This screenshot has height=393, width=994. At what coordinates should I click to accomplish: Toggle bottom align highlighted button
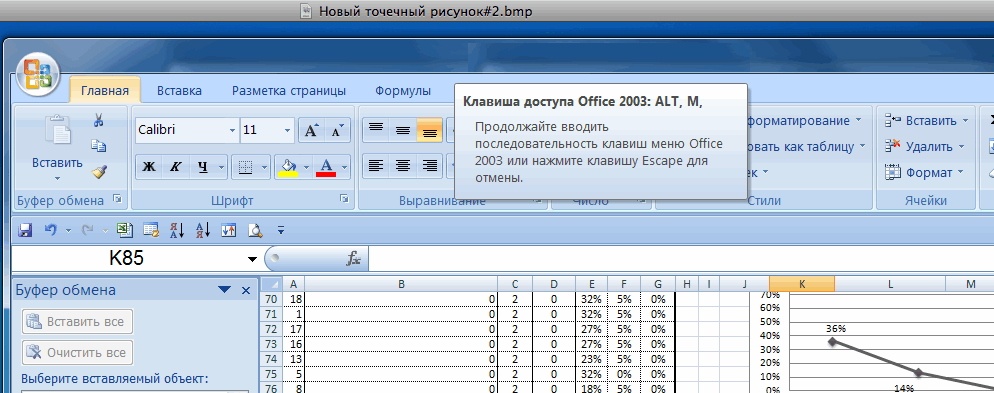coord(429,131)
